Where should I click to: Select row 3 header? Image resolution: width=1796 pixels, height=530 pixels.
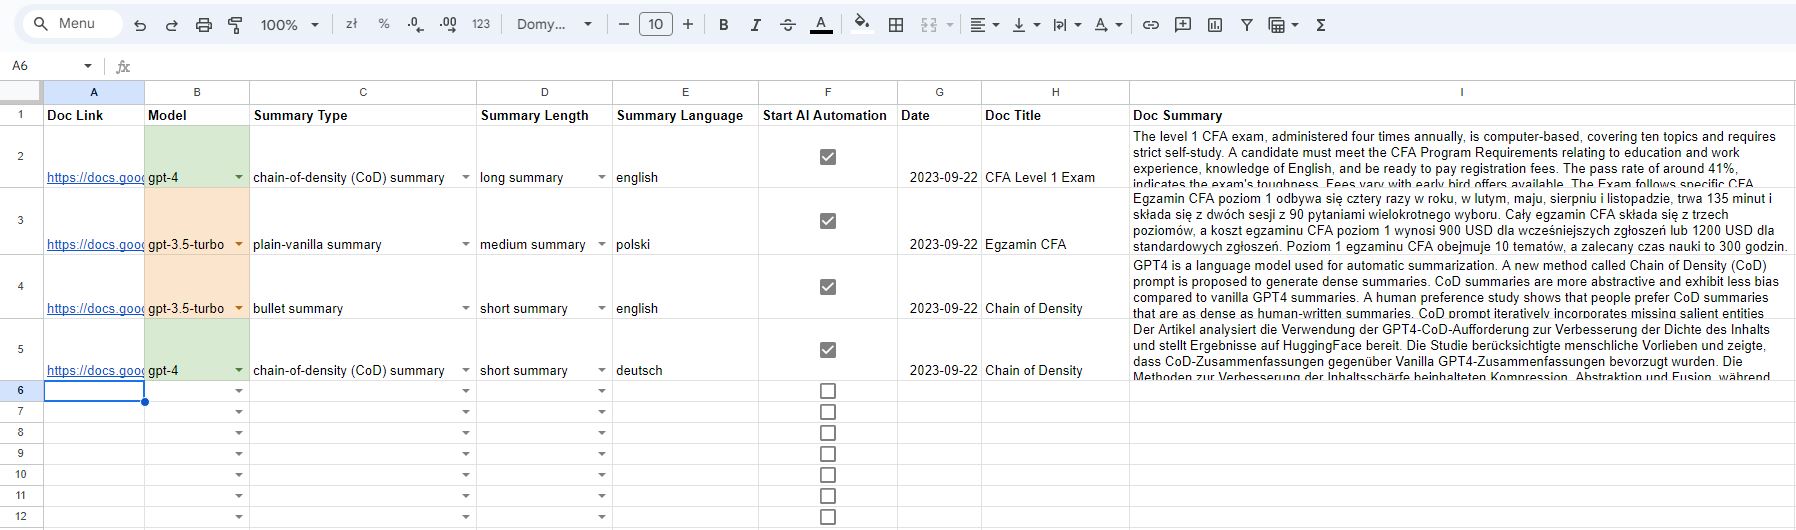pos(20,221)
